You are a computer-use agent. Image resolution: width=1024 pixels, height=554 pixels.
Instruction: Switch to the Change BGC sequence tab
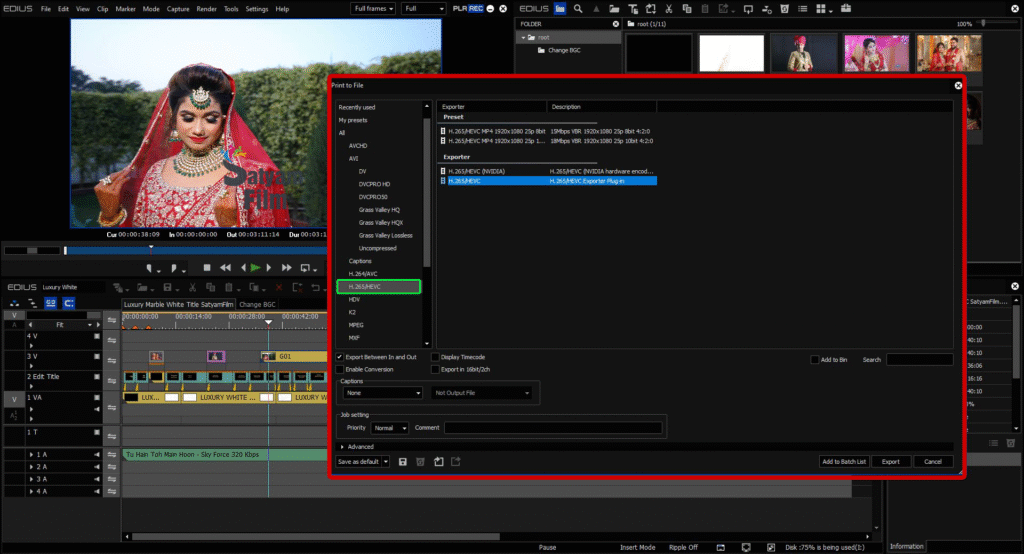[x=257, y=304]
